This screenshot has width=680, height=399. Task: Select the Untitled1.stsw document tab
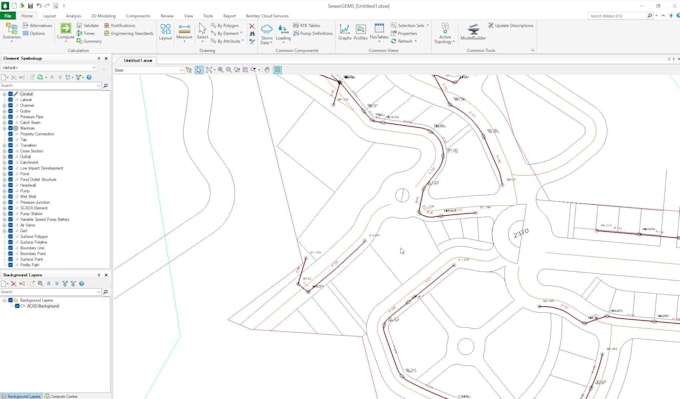point(138,60)
